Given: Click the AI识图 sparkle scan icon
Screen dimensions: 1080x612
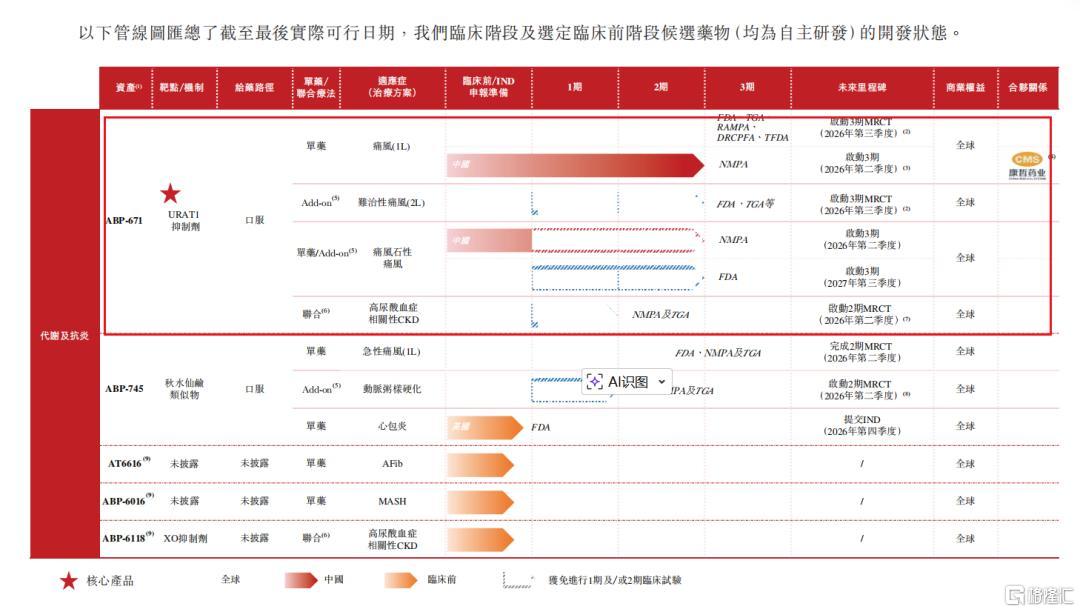Looking at the screenshot, I should pyautogui.click(x=594, y=381).
